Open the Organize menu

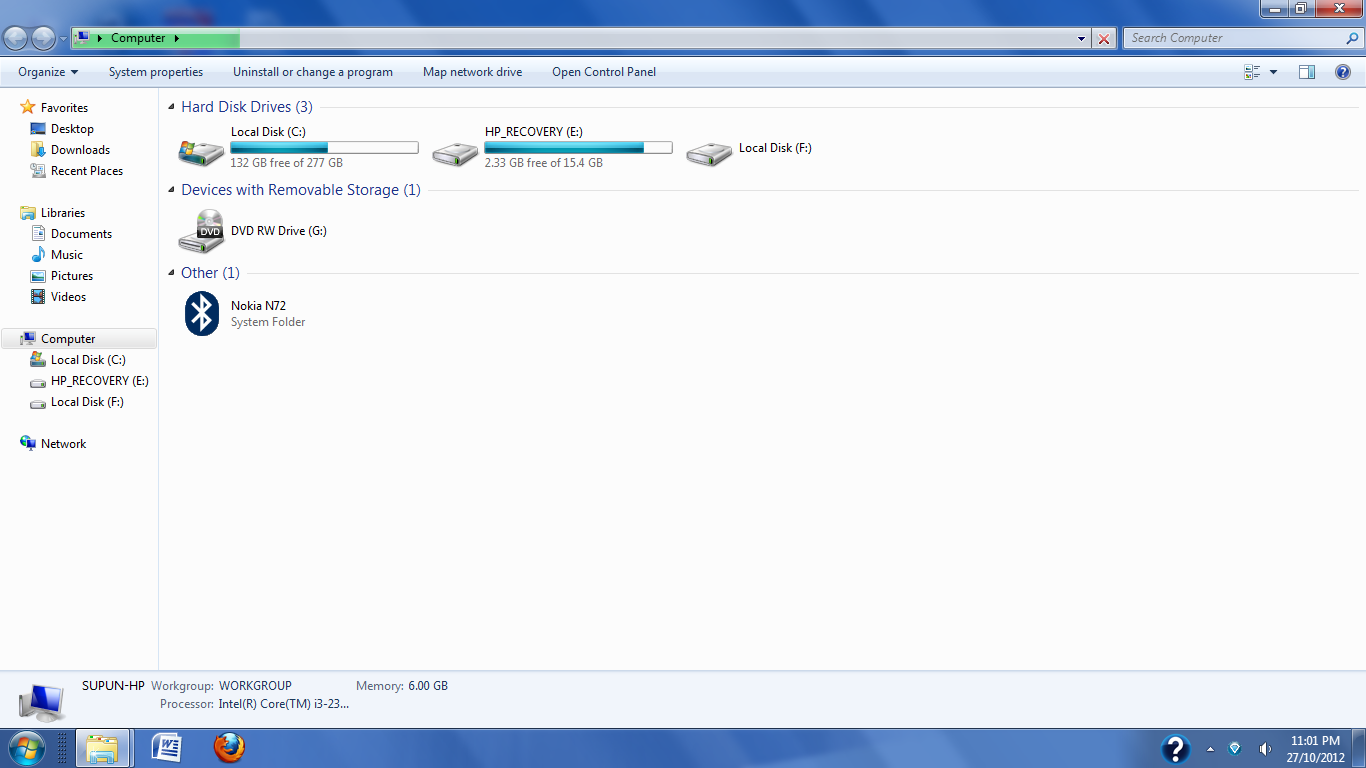(48, 72)
